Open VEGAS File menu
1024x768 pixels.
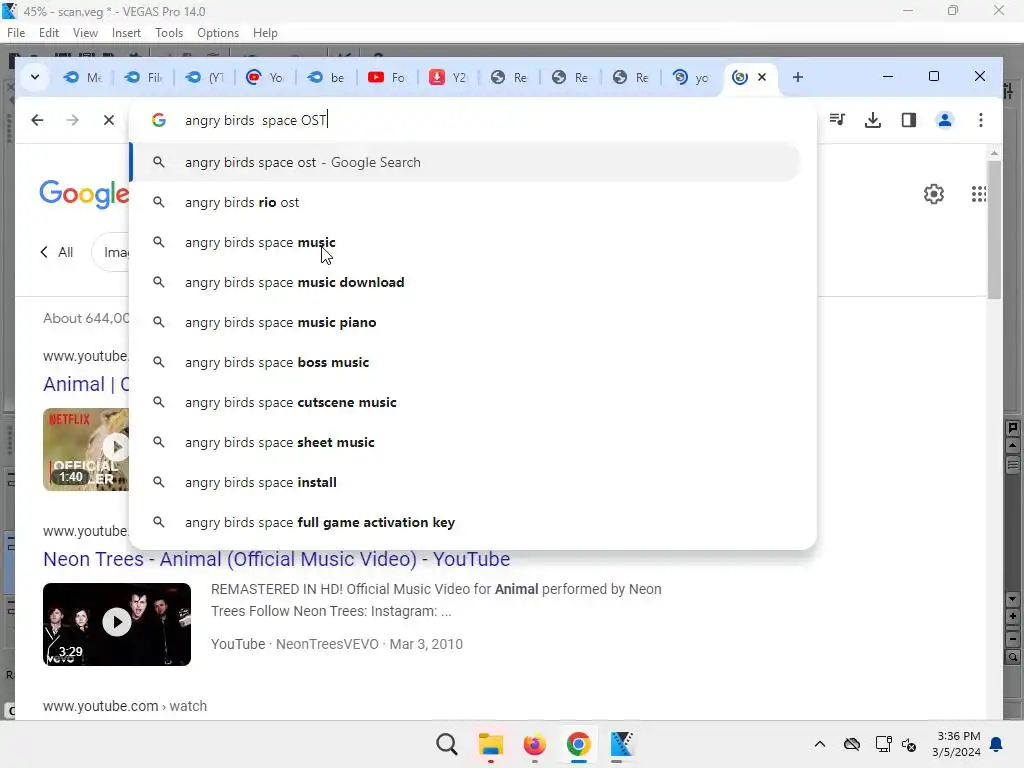click(16, 33)
